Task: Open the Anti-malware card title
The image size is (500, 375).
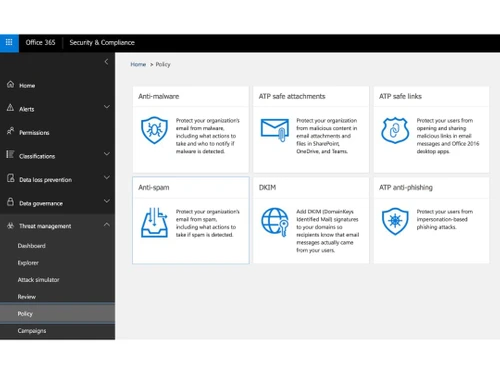Action: coord(159,96)
